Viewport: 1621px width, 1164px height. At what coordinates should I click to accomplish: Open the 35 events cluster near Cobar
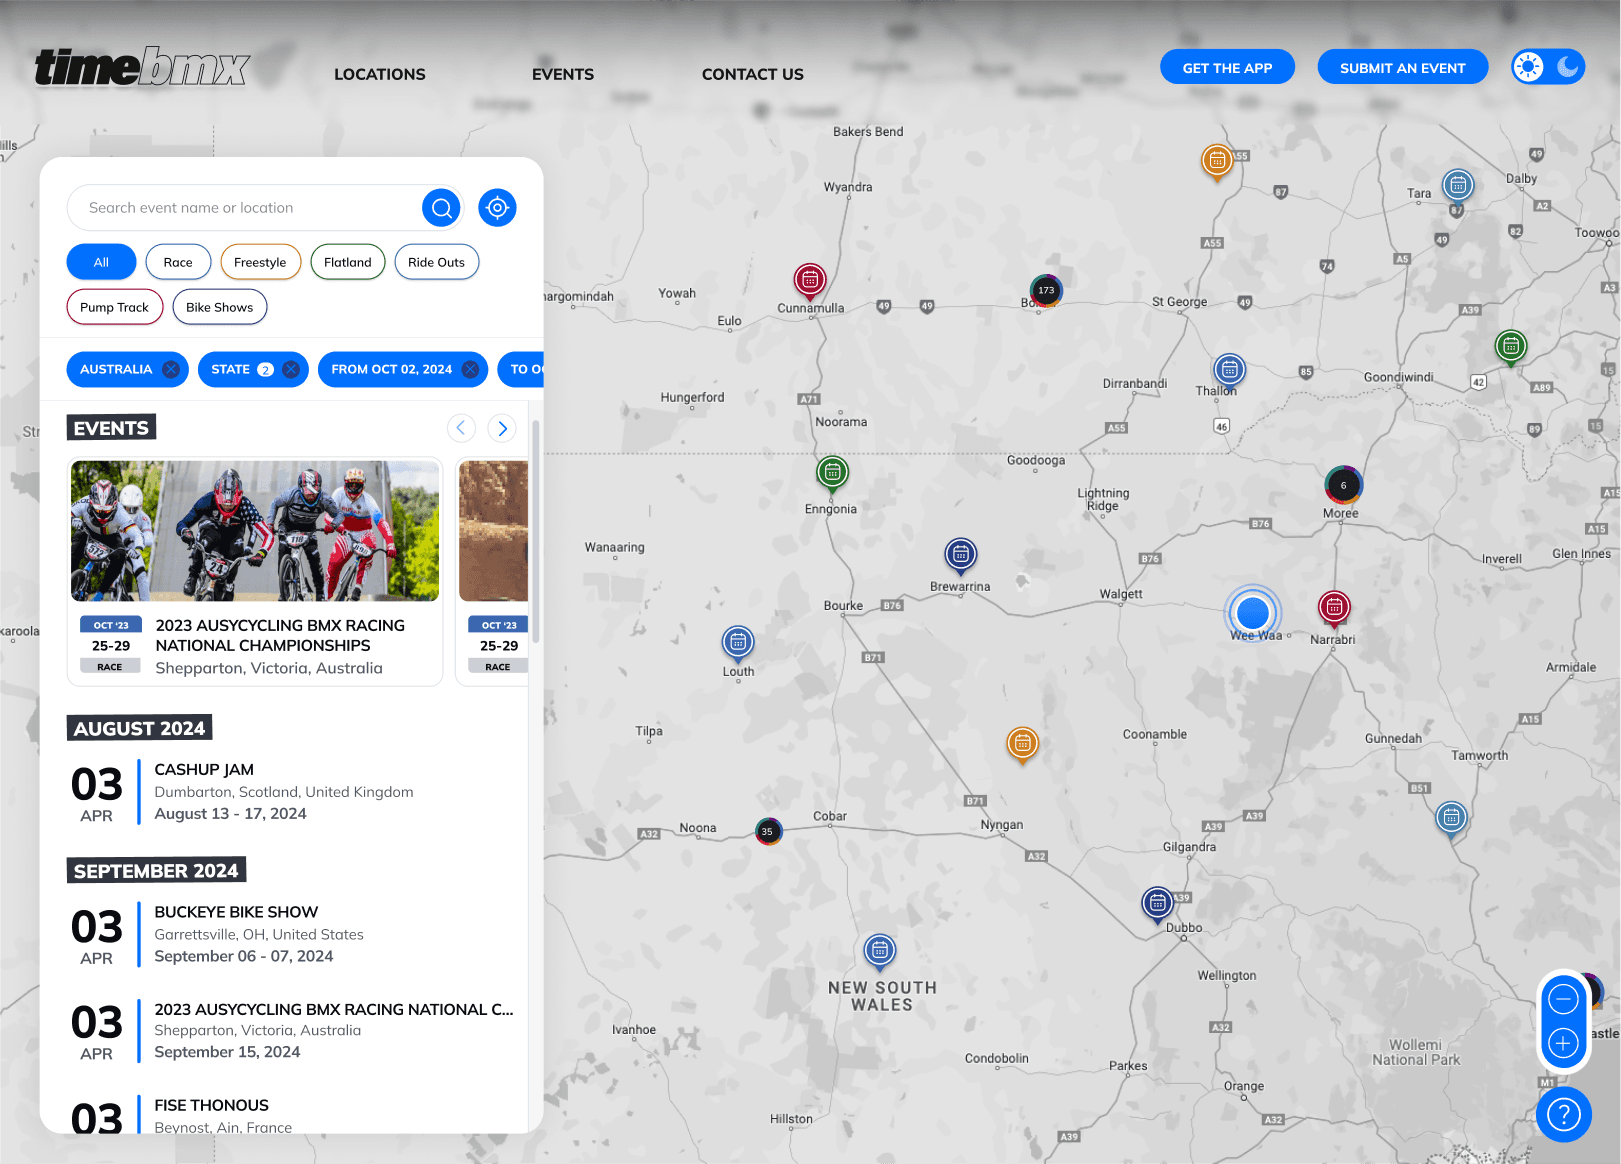point(767,831)
